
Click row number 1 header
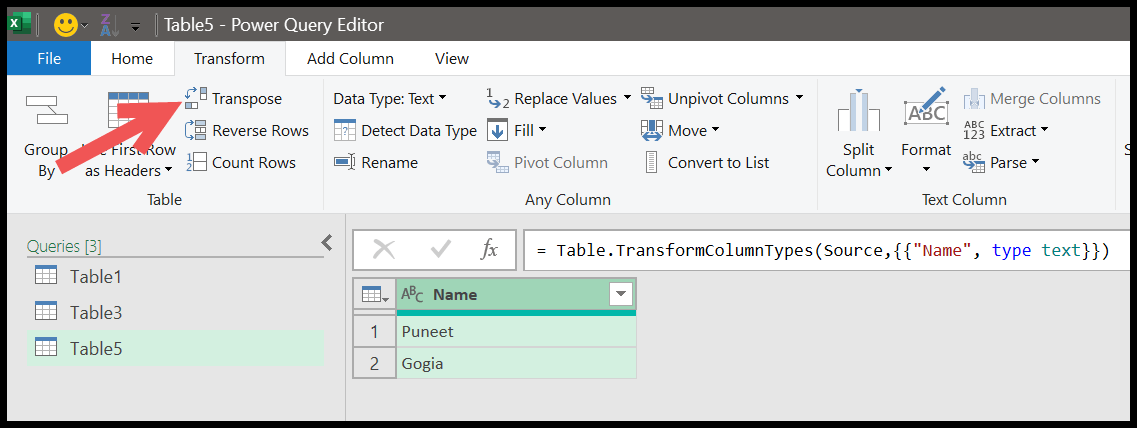[x=374, y=332]
